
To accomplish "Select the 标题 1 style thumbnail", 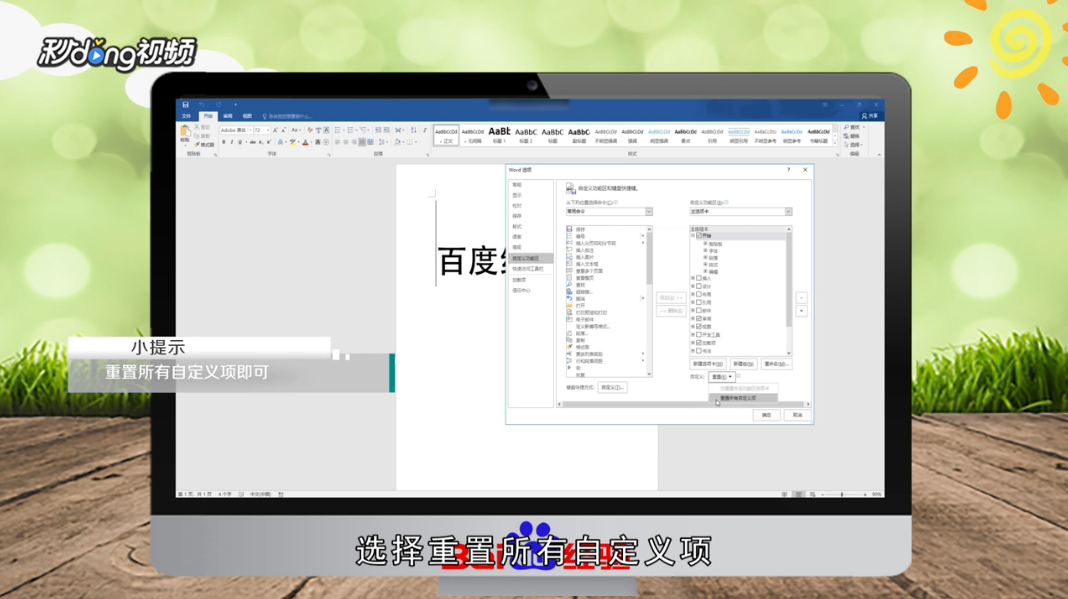I will coord(499,134).
